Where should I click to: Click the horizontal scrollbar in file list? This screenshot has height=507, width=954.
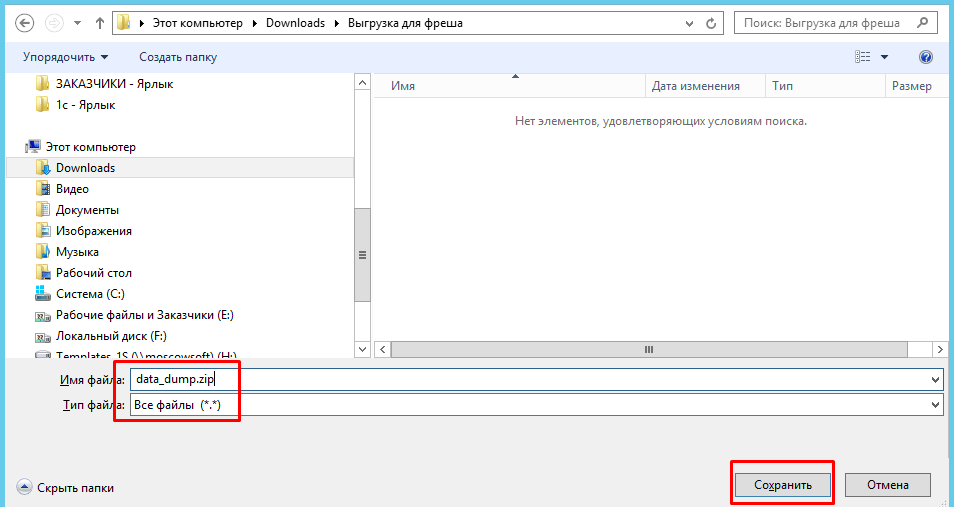(x=648, y=349)
